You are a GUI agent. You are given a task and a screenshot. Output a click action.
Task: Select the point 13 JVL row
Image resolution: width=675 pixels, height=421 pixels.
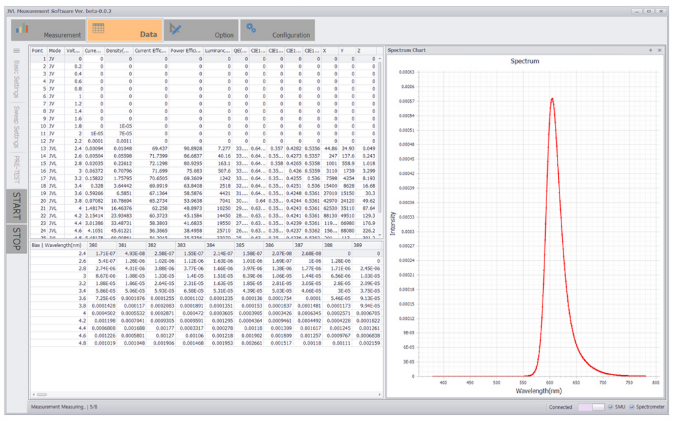[x=203, y=149]
